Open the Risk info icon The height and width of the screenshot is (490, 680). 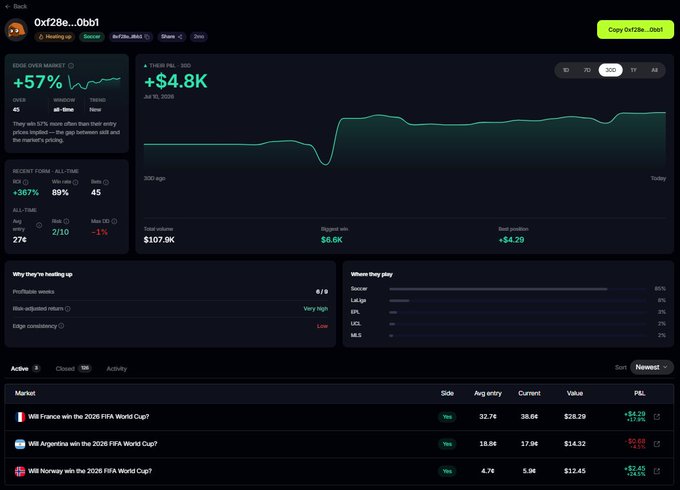pyautogui.click(x=66, y=221)
